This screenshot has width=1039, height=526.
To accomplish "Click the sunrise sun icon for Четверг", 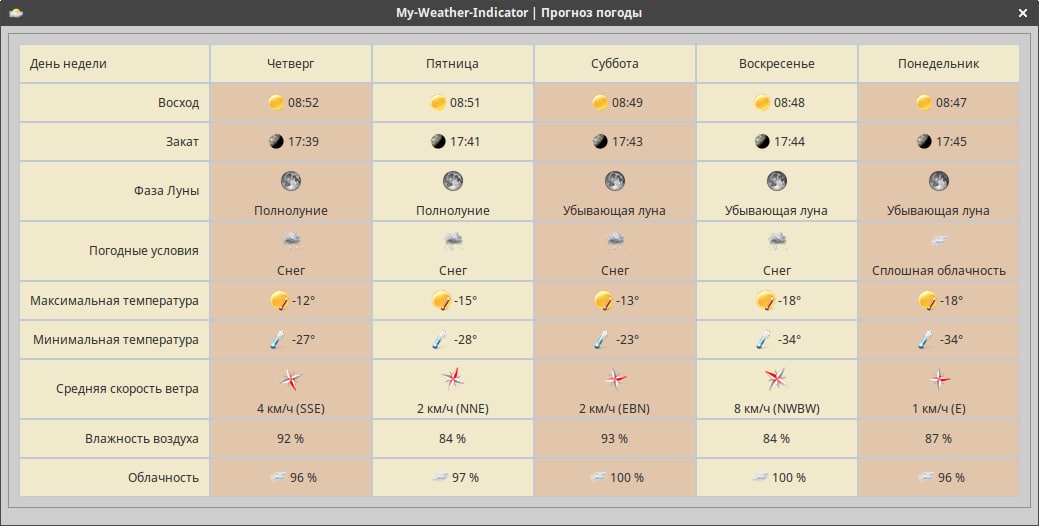I will [276, 102].
